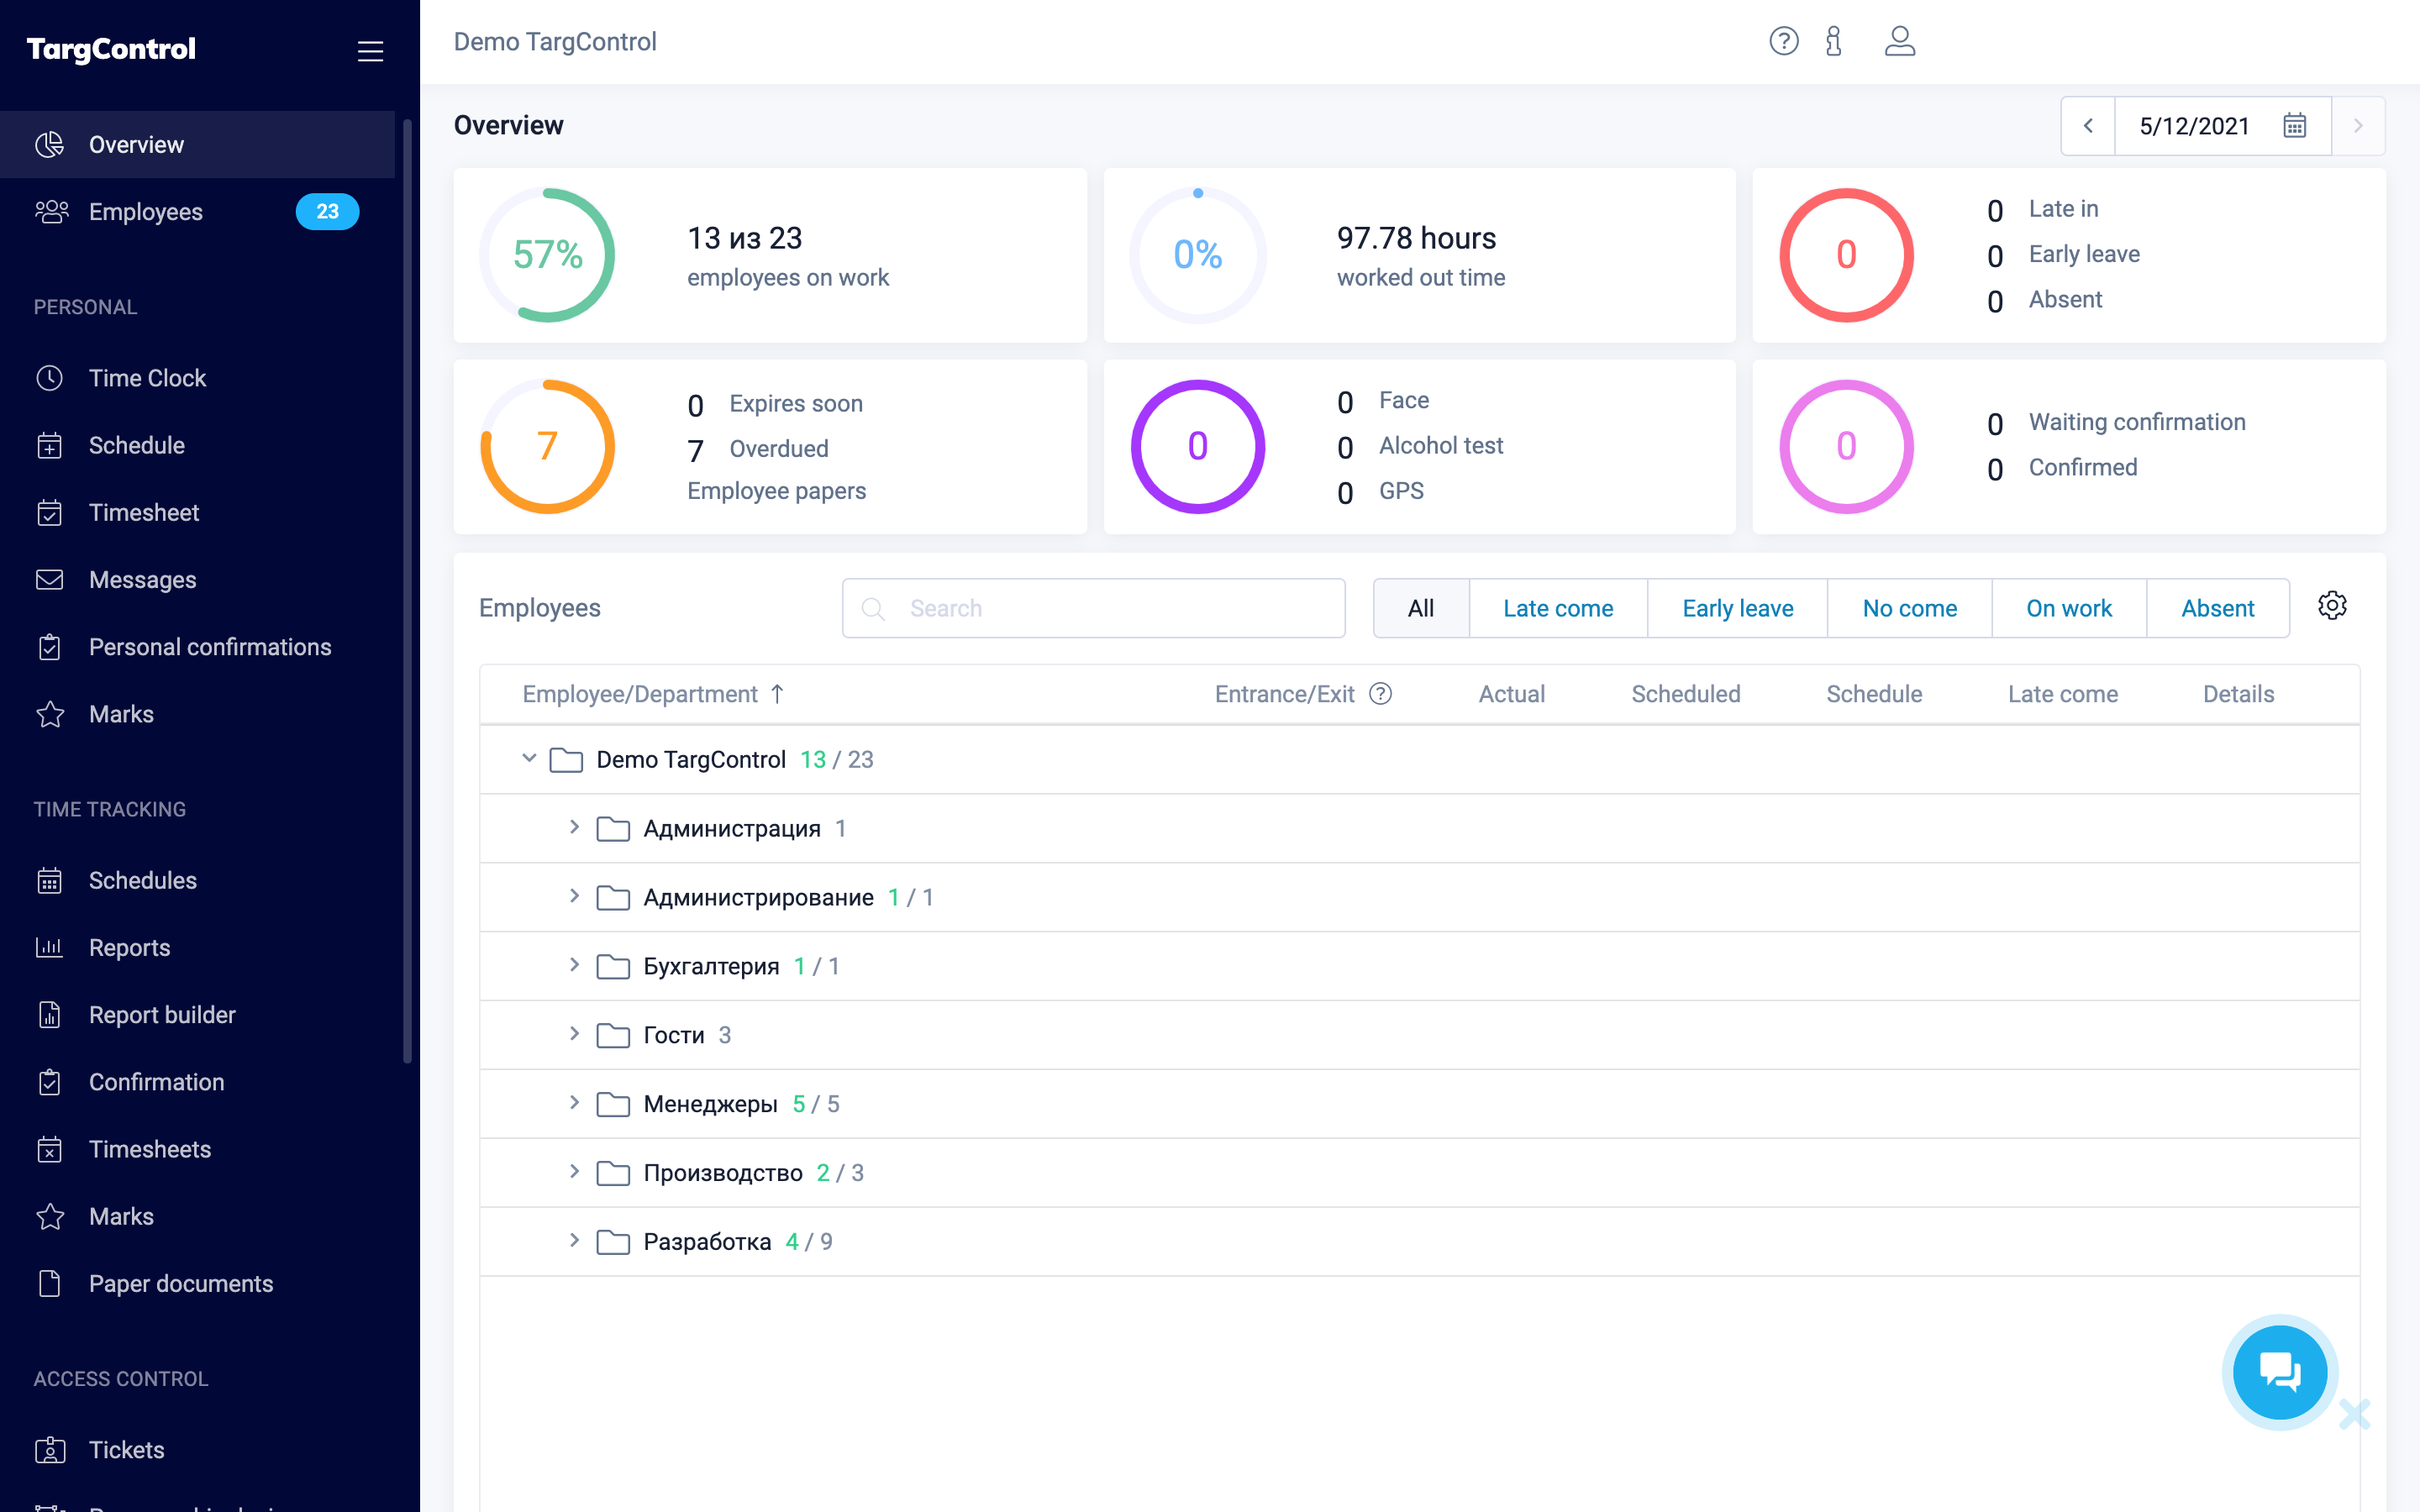This screenshot has height=1512, width=2420.
Task: Open Report builder menu item
Action: (162, 1015)
